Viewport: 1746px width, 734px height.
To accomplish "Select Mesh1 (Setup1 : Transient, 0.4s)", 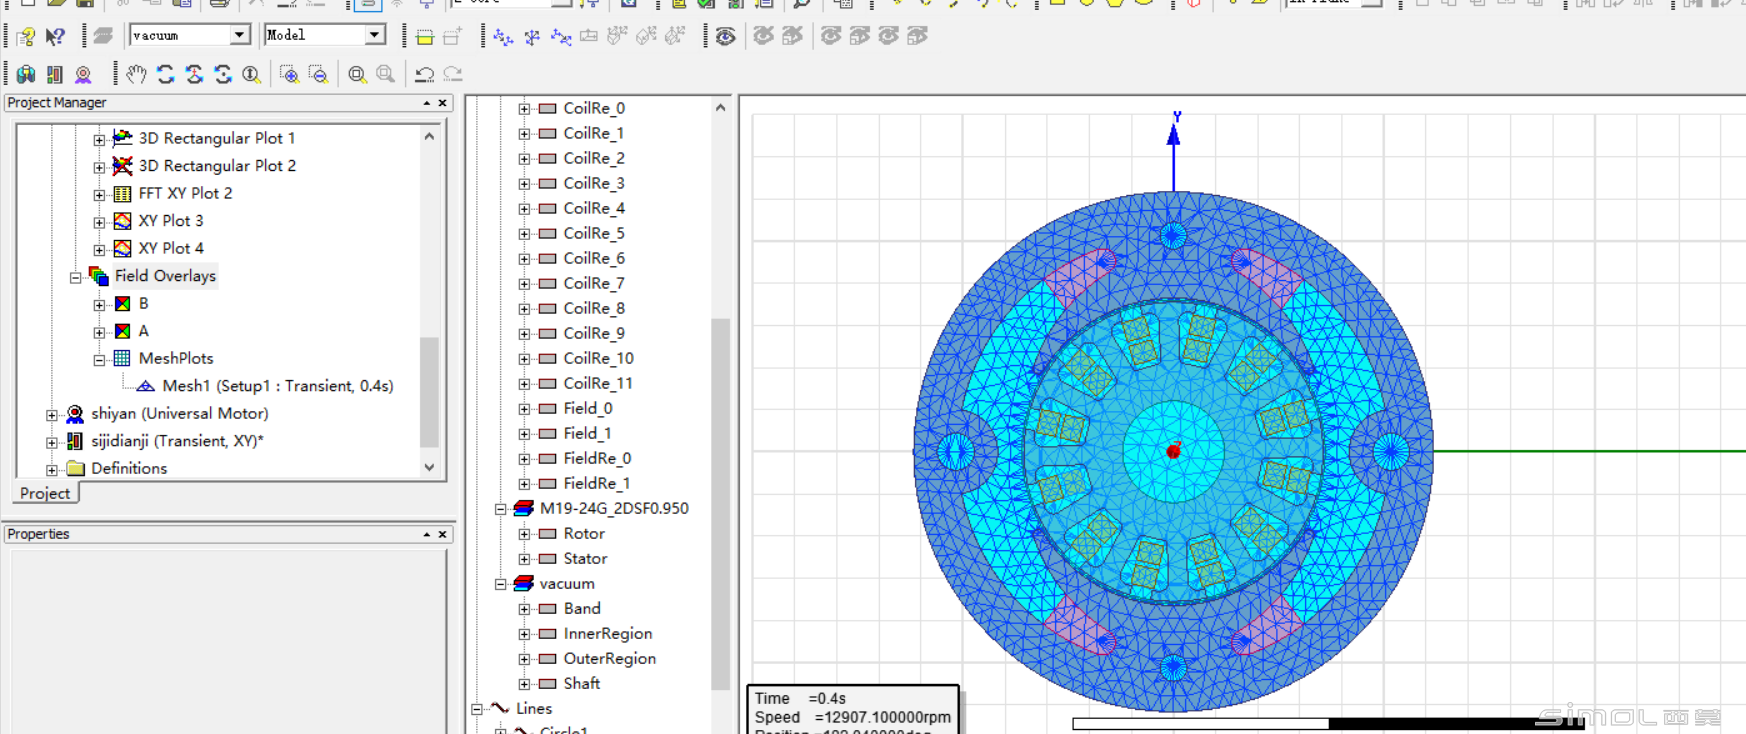I will [x=278, y=386].
